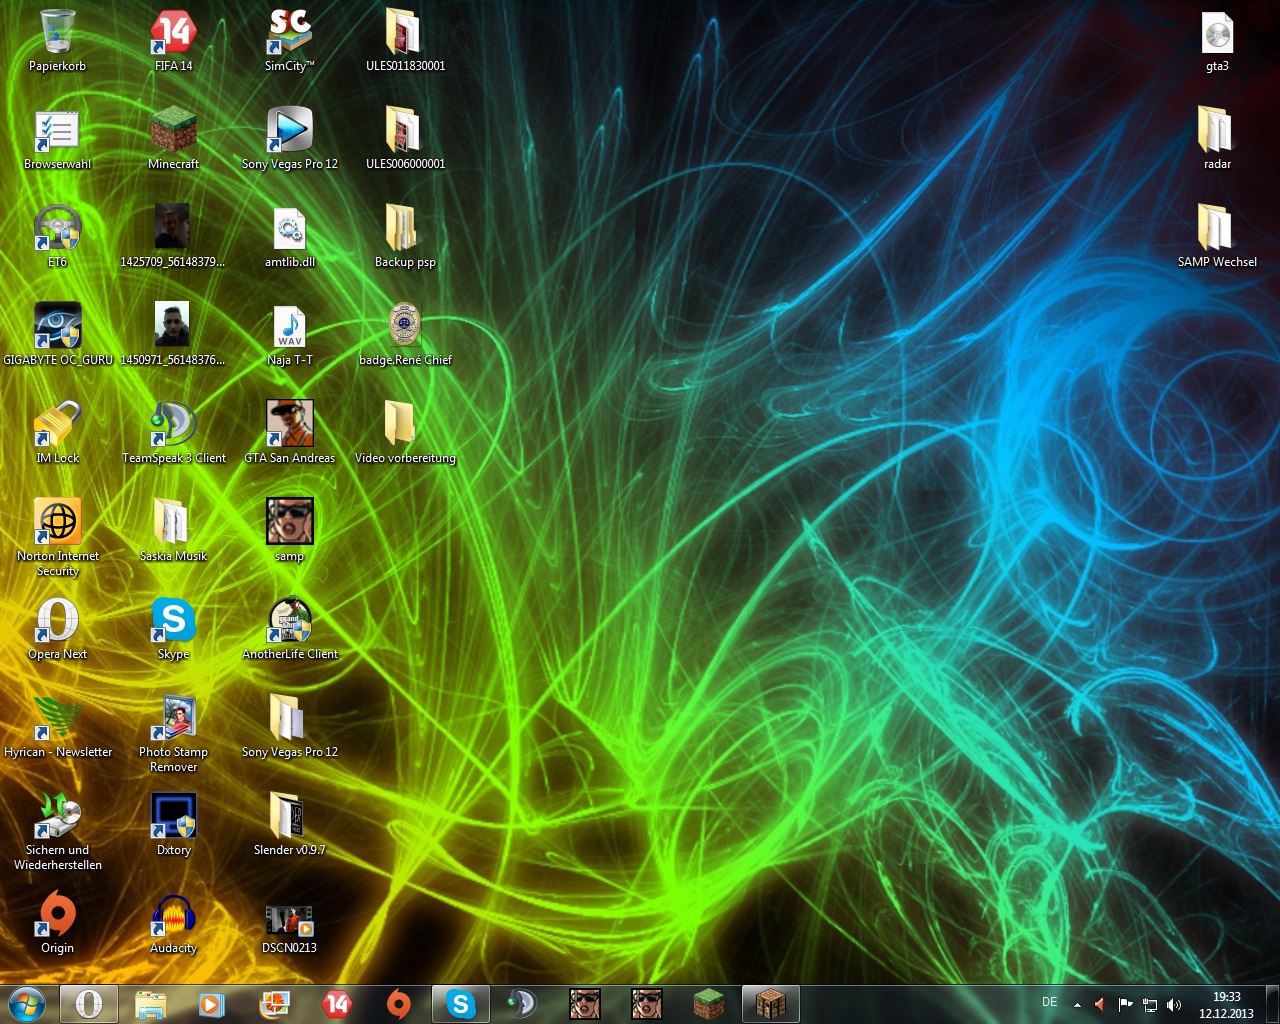1280x1024 pixels.
Task: Launch Minecraft from the desktop shortcut
Action: click(173, 130)
